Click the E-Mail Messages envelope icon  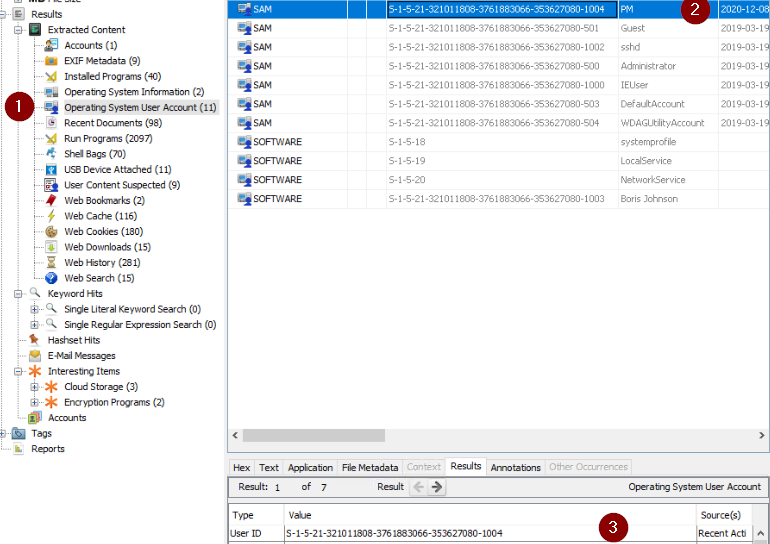point(35,356)
